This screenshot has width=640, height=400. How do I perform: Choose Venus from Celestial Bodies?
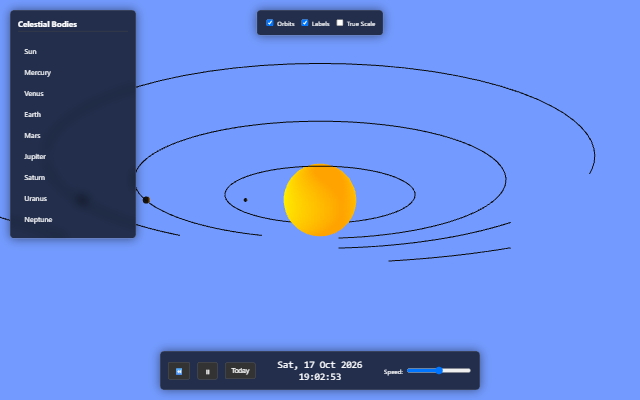73,93
